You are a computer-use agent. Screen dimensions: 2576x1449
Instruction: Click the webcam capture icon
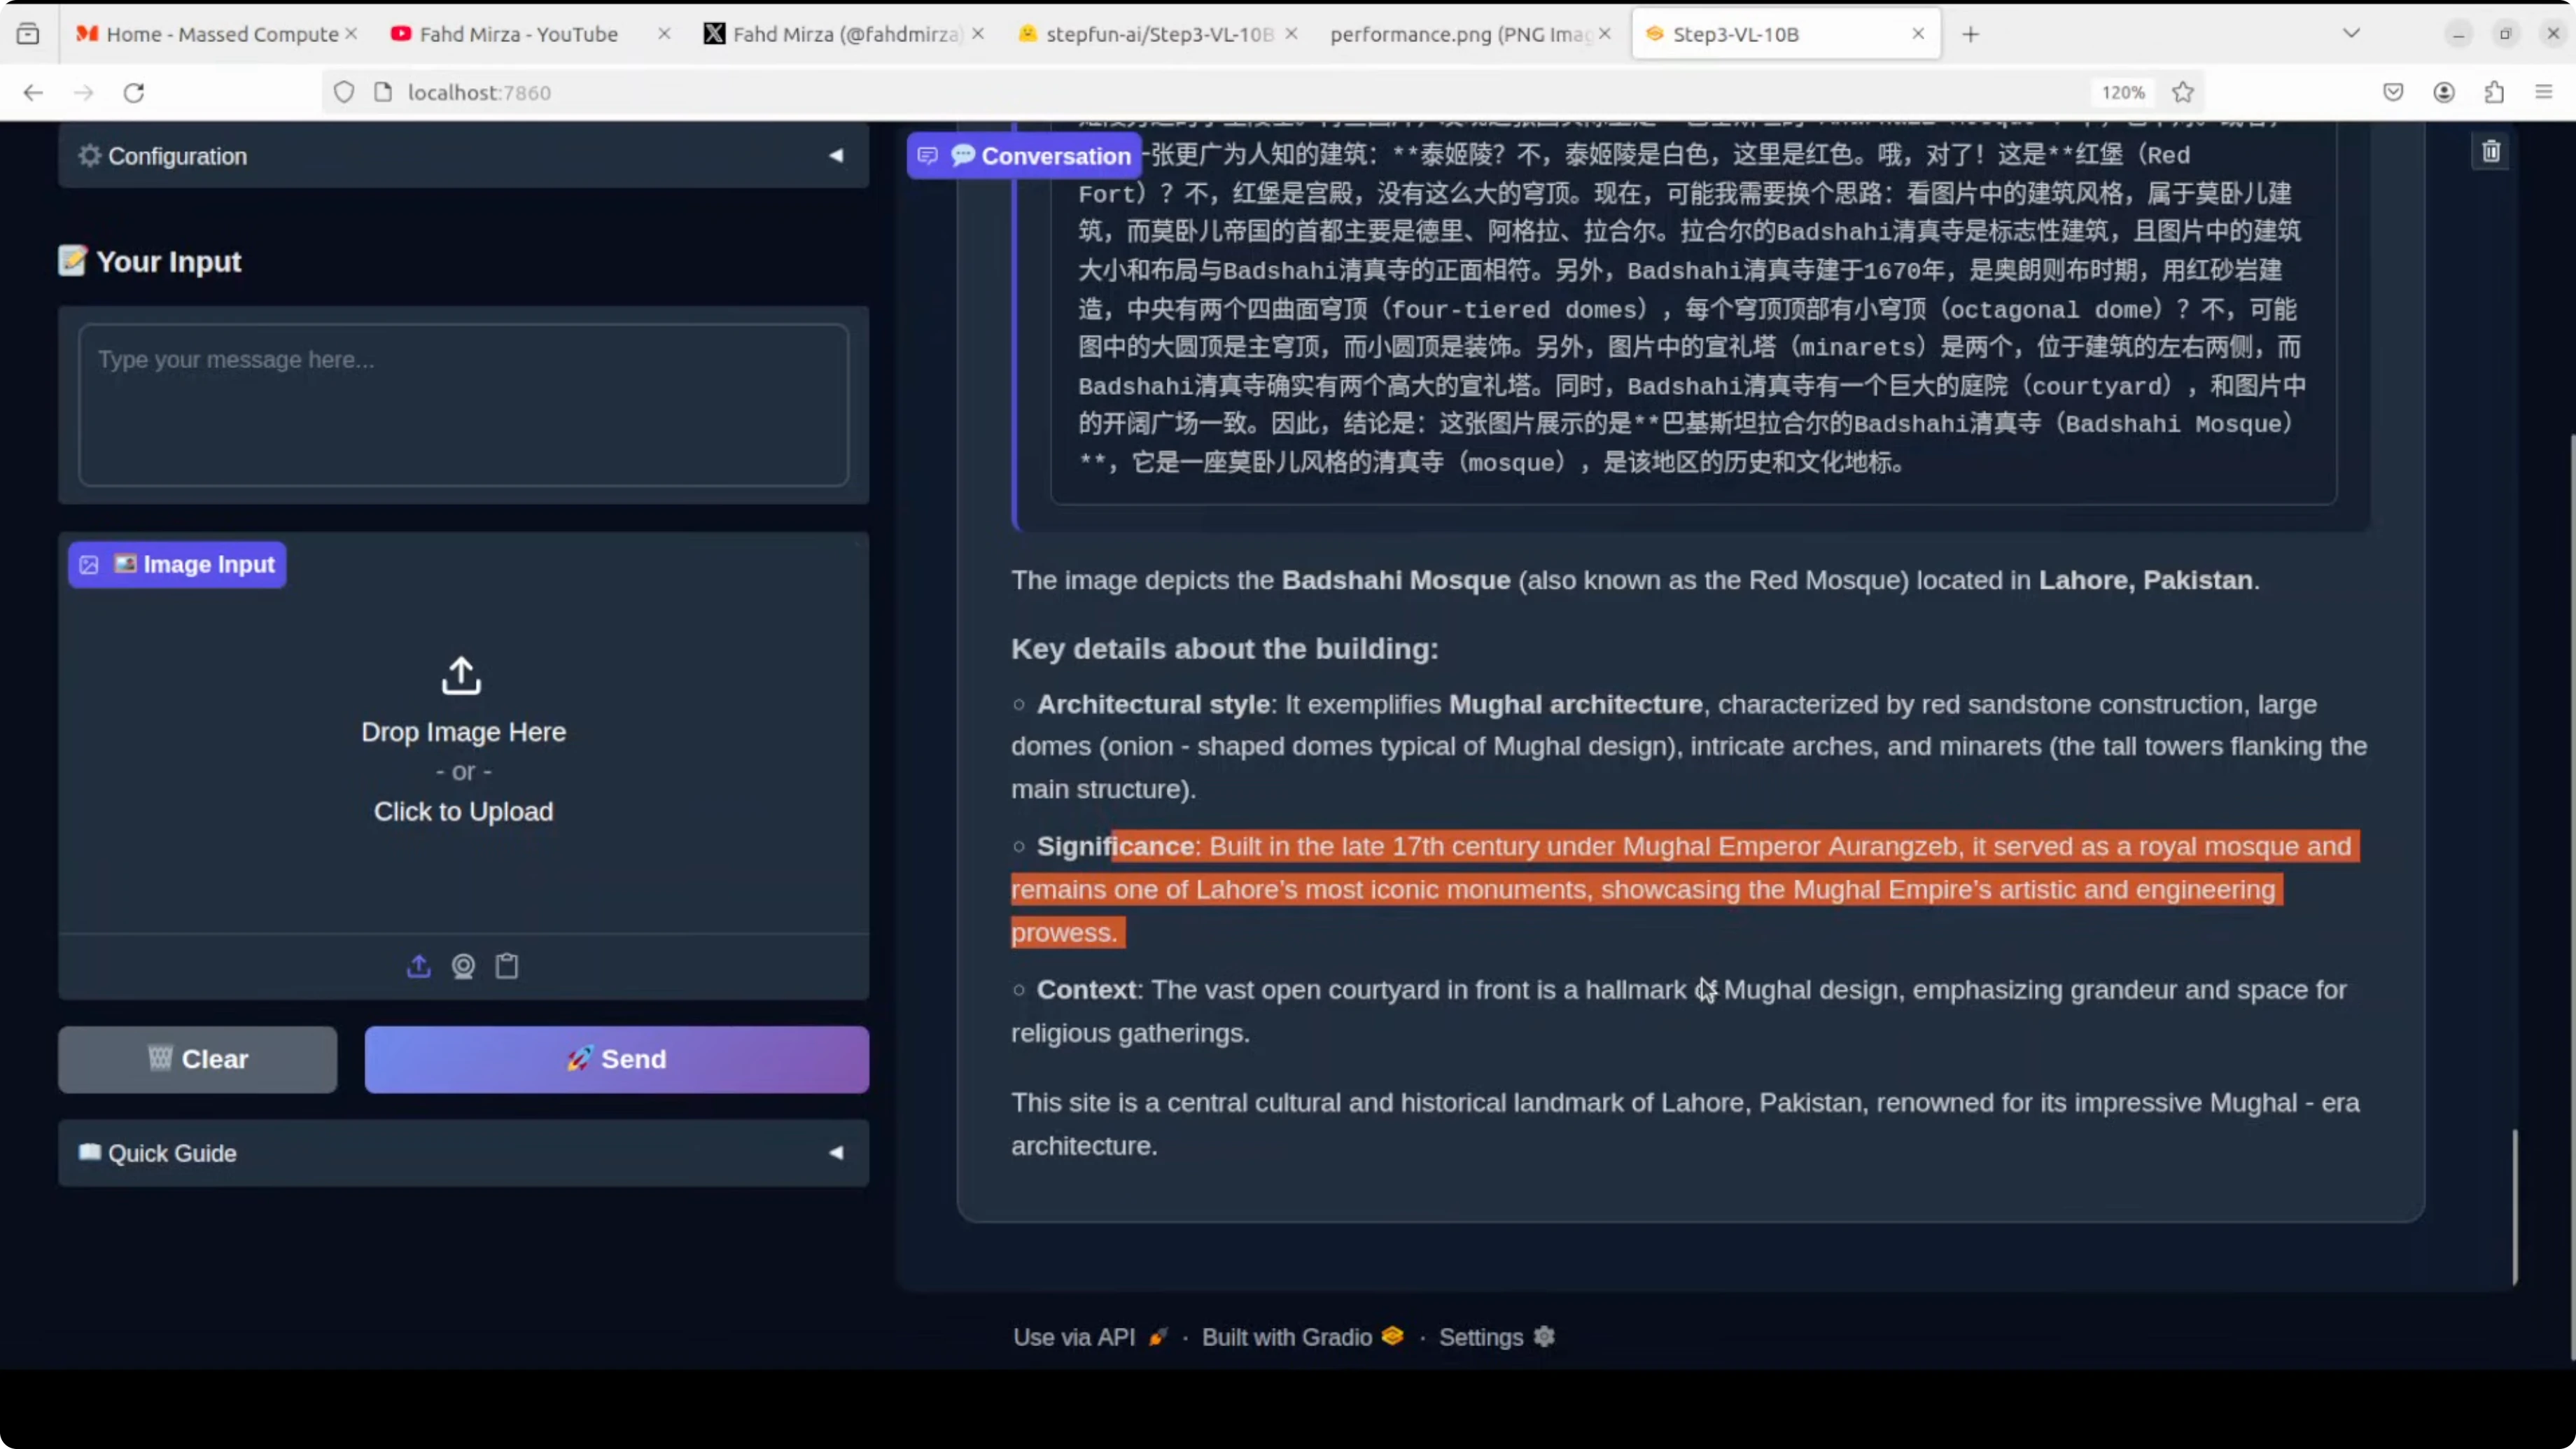pyautogui.click(x=463, y=966)
